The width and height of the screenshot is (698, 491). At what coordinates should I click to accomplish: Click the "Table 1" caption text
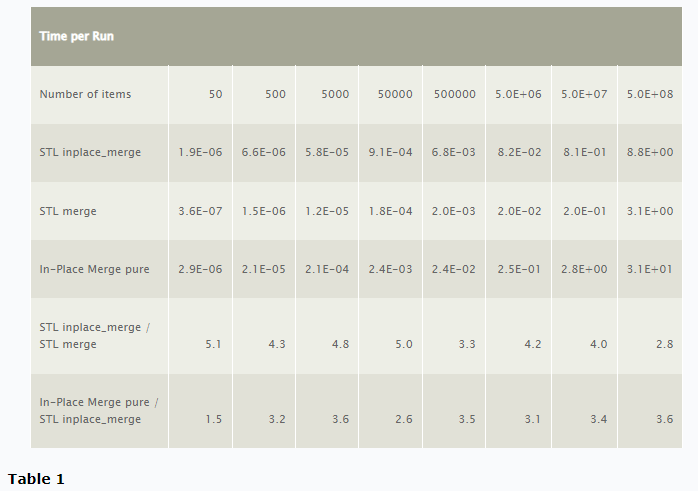pyautogui.click(x=36, y=479)
